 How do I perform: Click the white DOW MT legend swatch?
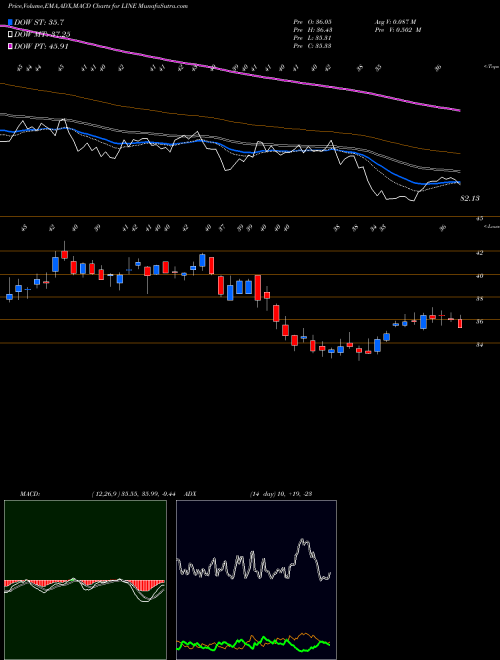(x=10, y=34)
